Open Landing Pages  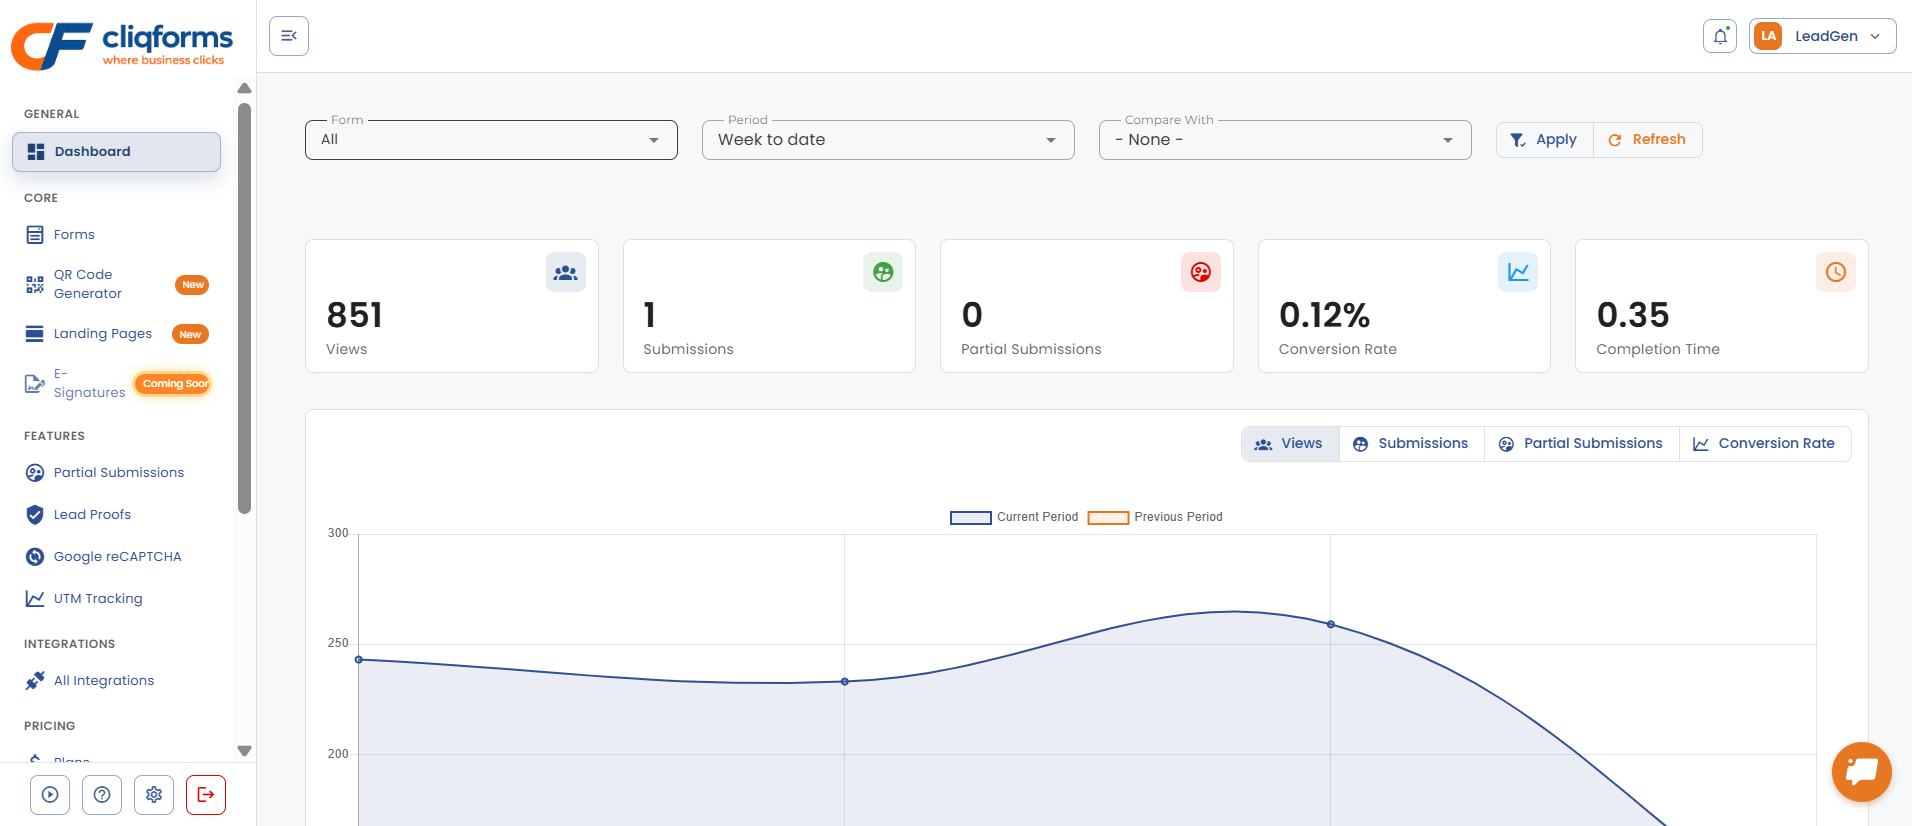[103, 334]
